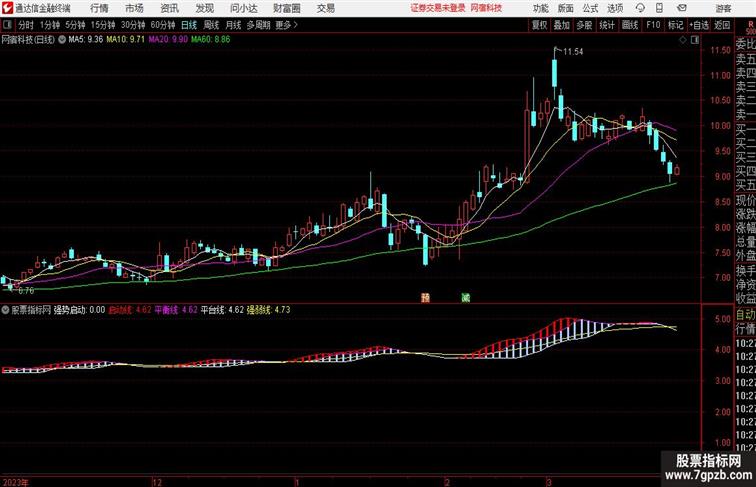This screenshot has height=487, width=756.
Task: Switch to 分时 chart tab
Action: click(x=26, y=25)
